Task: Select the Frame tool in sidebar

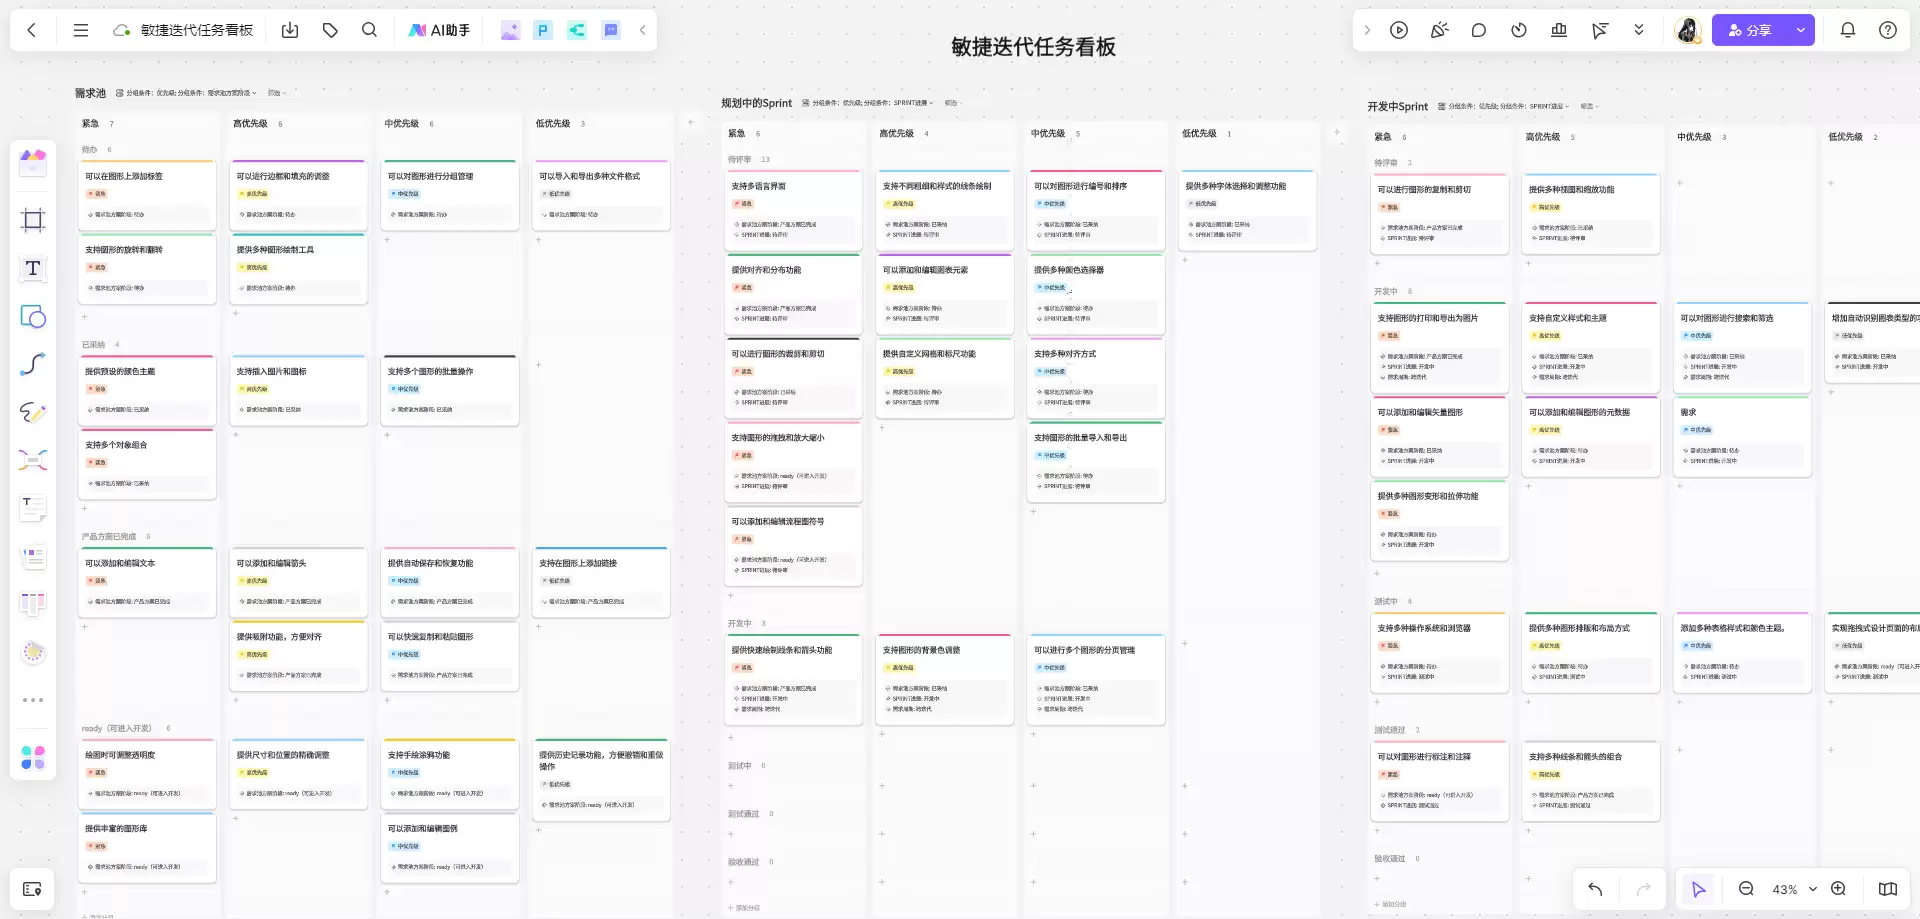Action: pyautogui.click(x=33, y=220)
